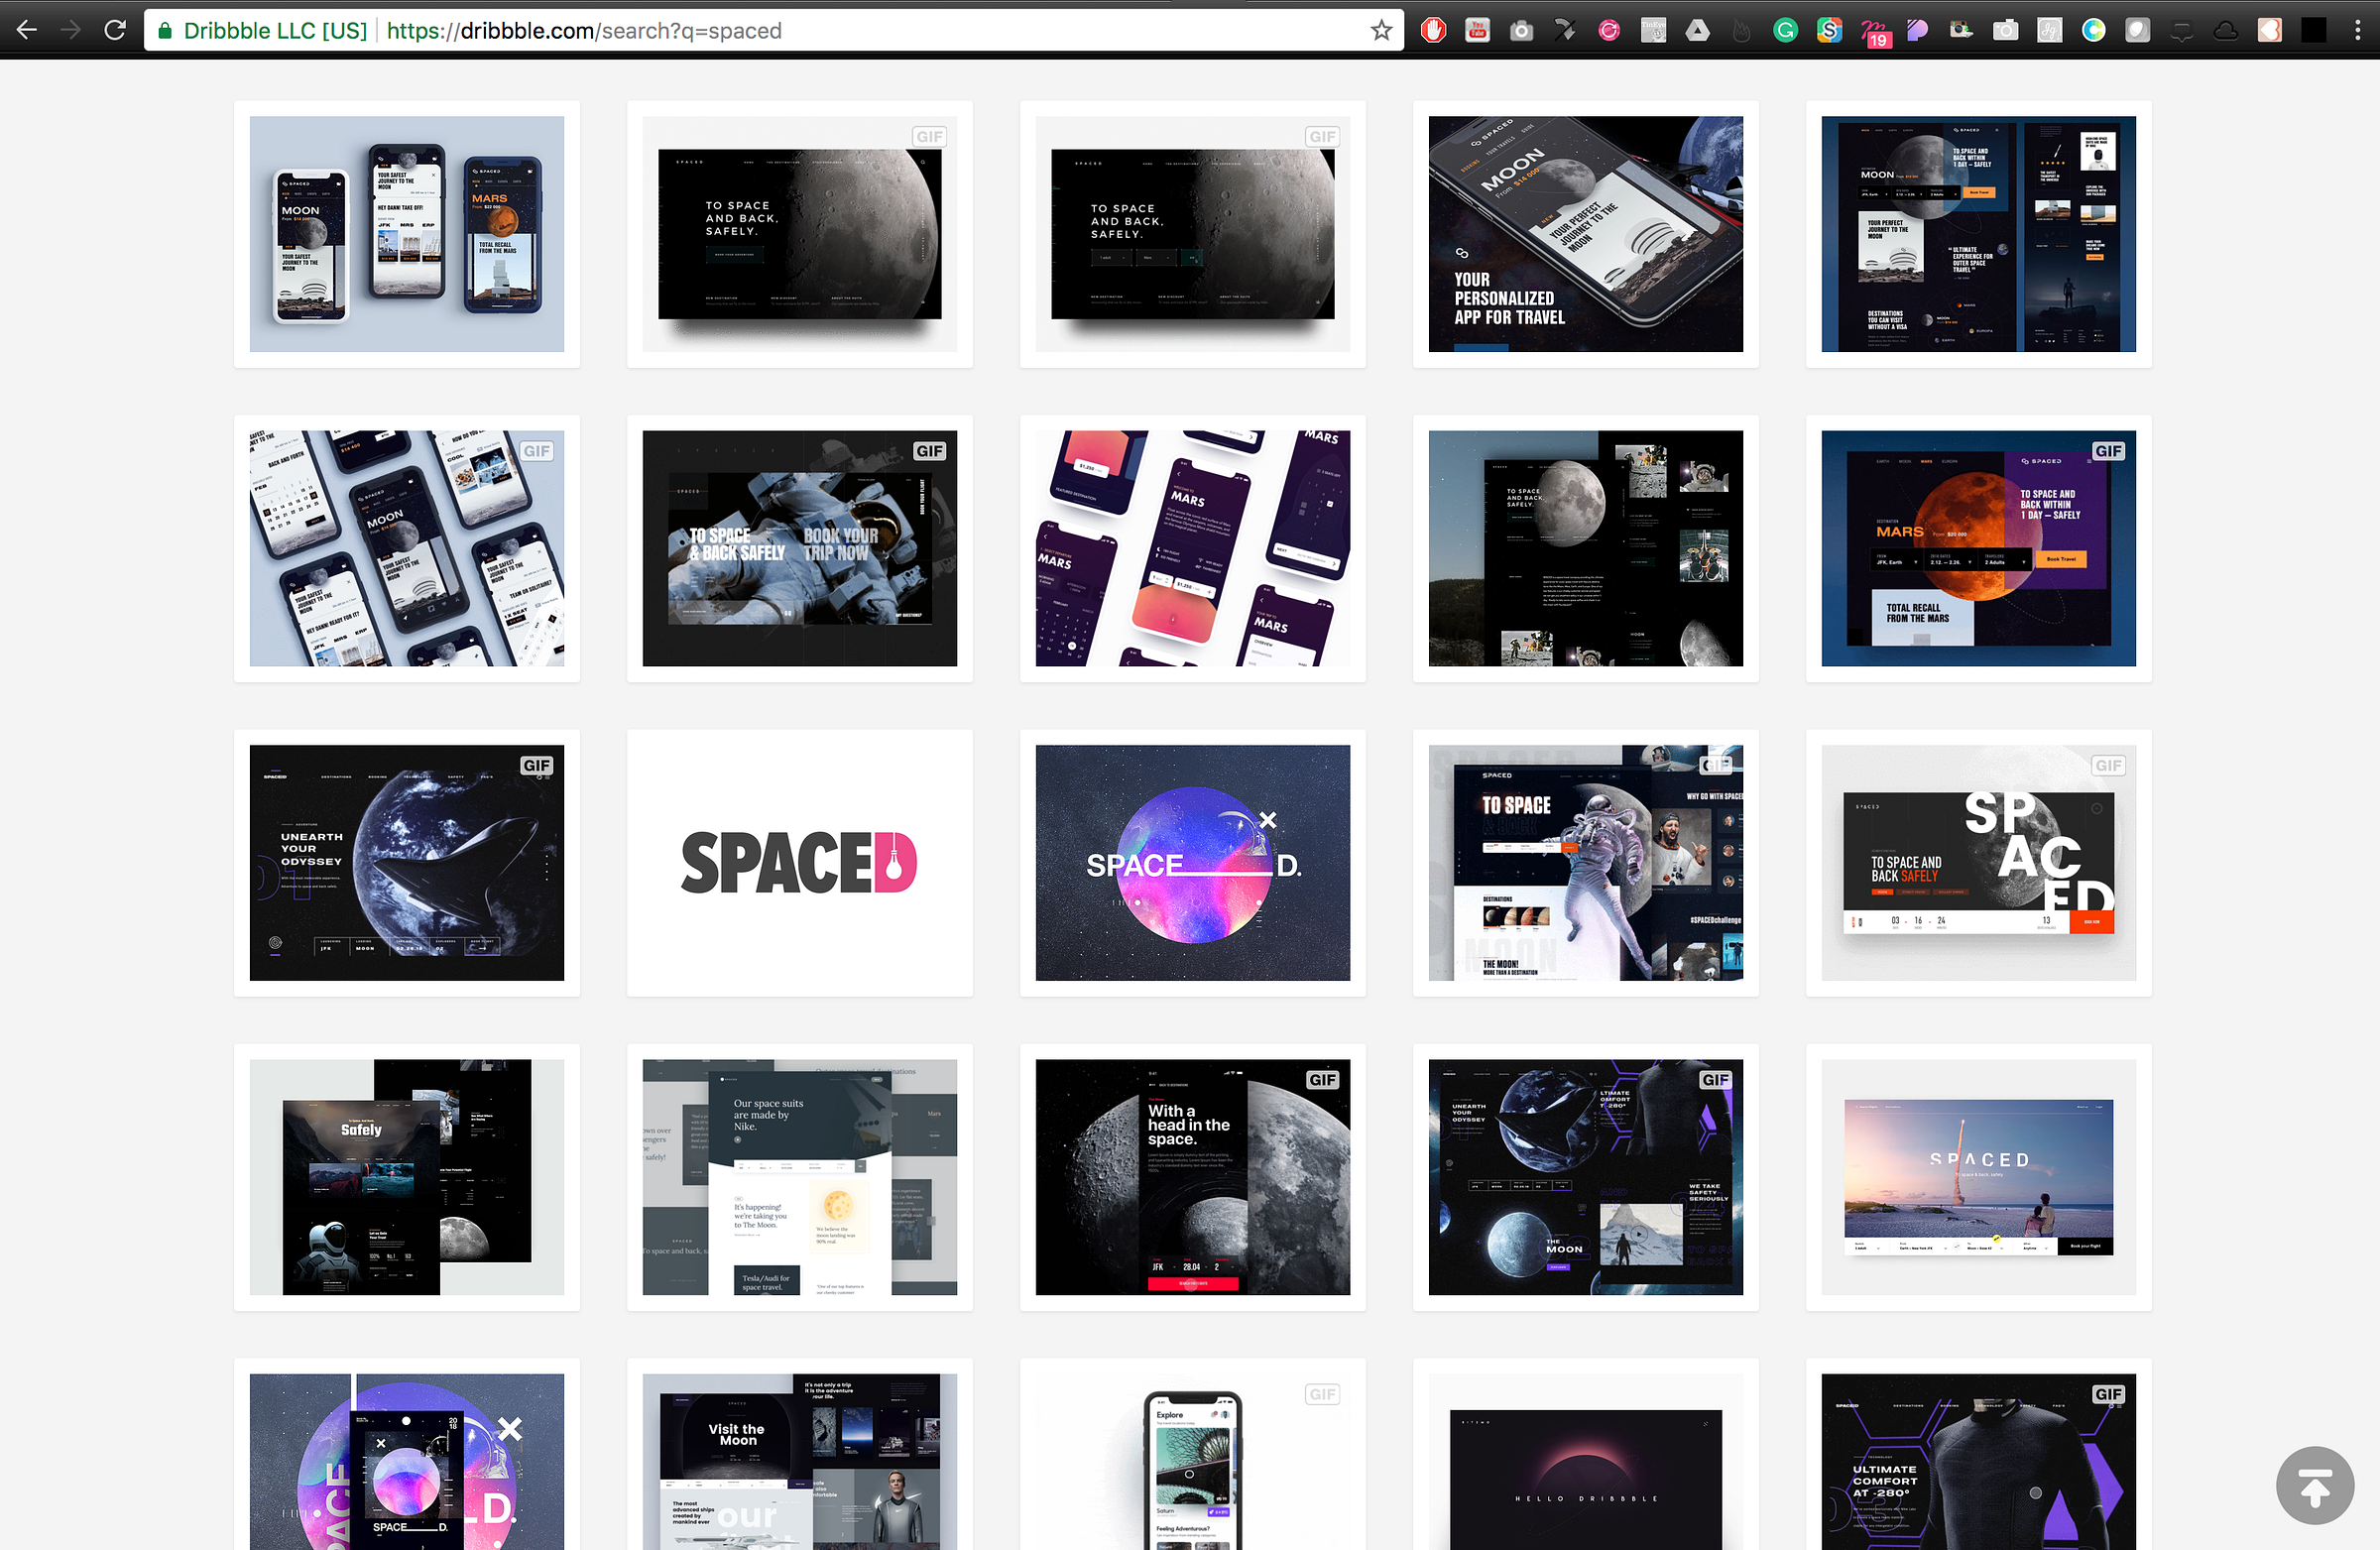This screenshot has width=2380, height=1550.
Task: Open 'Our space suits are made by Nike' shot
Action: pyautogui.click(x=799, y=1176)
